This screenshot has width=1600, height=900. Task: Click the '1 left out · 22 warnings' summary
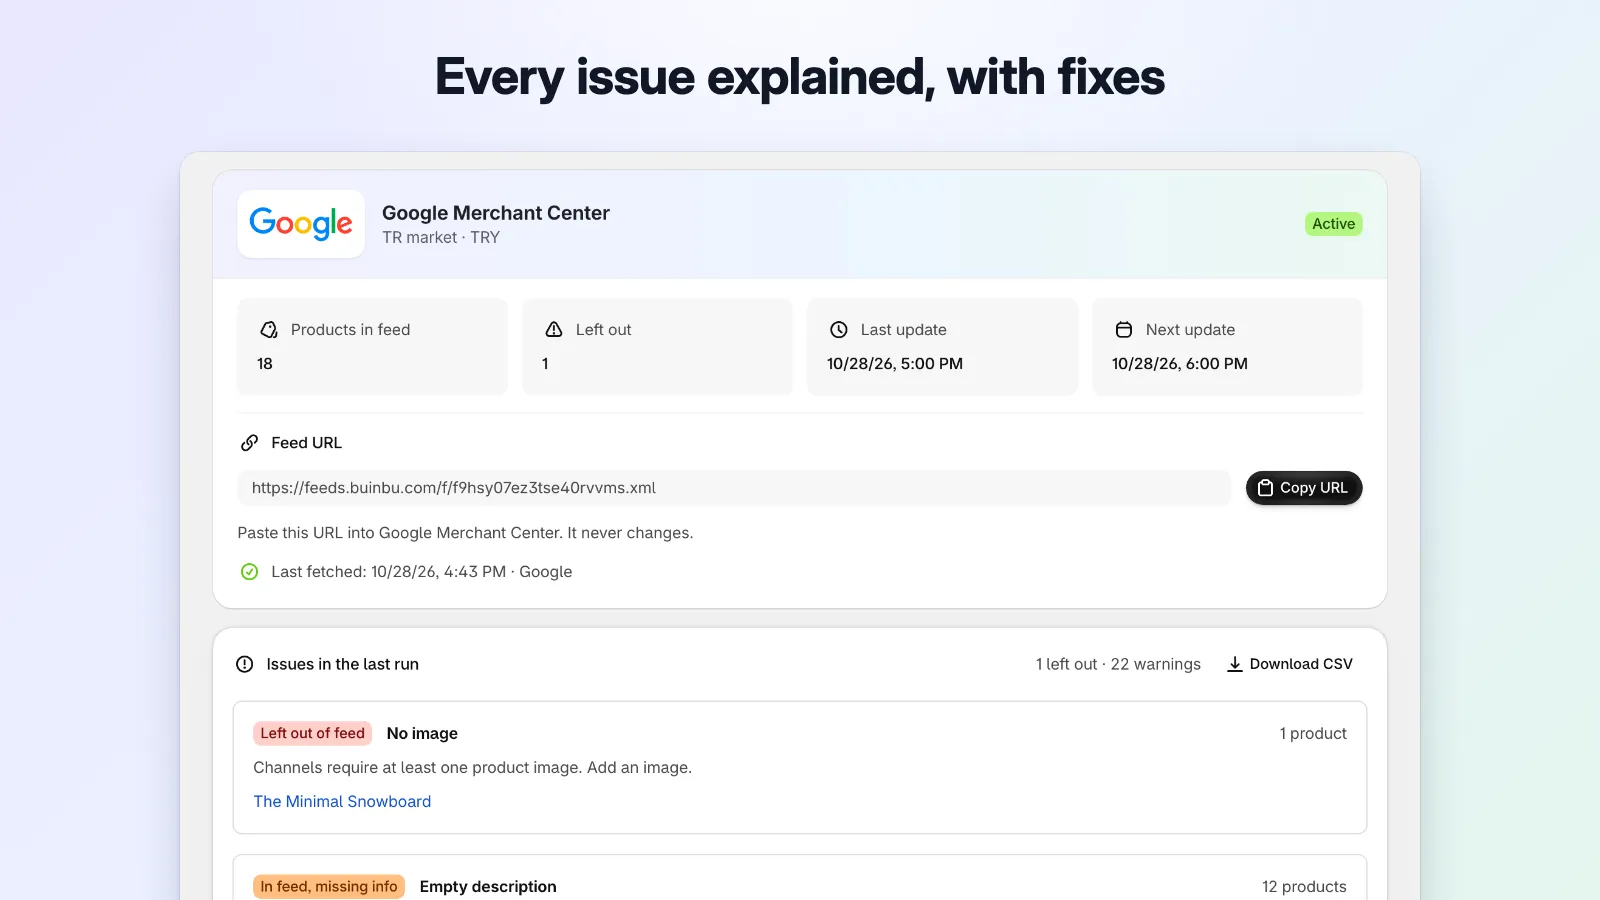[x=1118, y=664]
